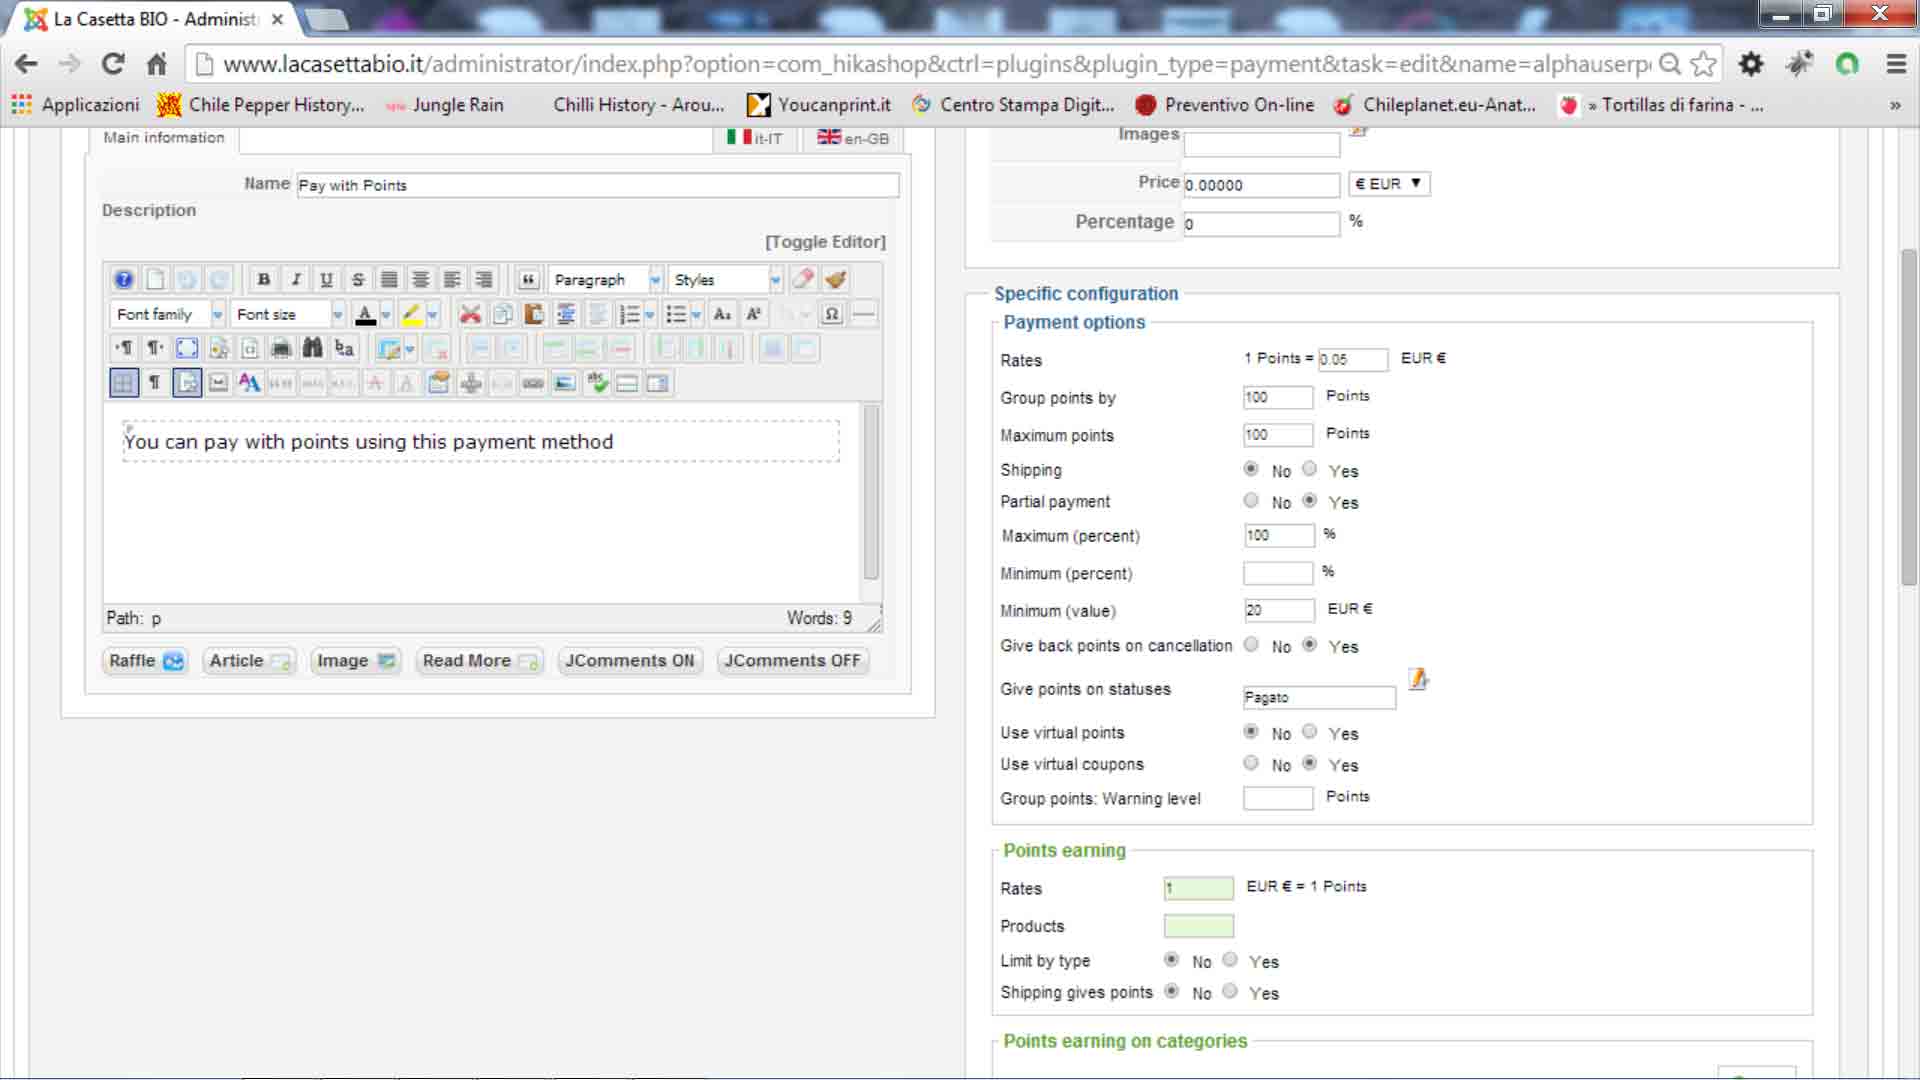Click the blockquote icon

pyautogui.click(x=528, y=280)
